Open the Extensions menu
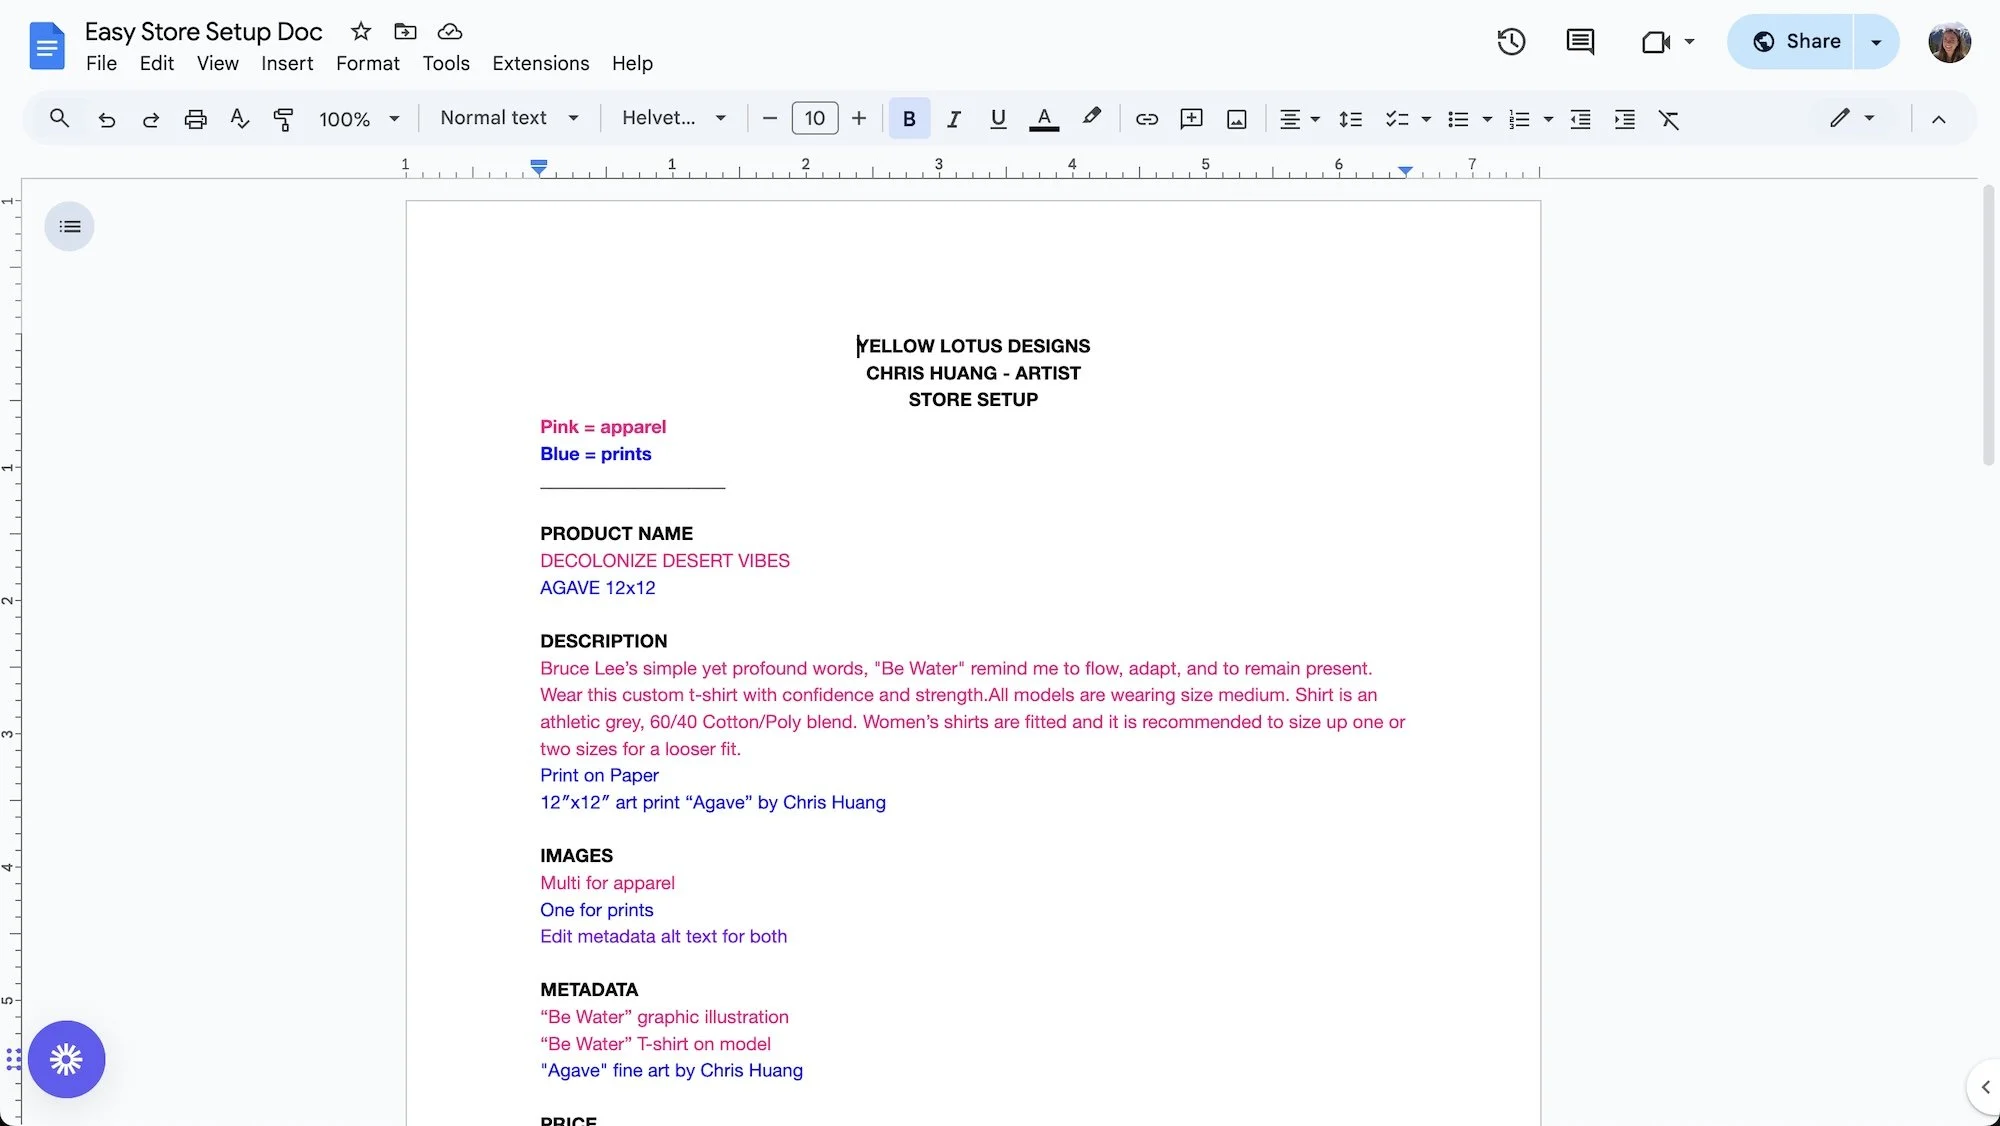Image resolution: width=2000 pixels, height=1126 pixels. pyautogui.click(x=540, y=63)
